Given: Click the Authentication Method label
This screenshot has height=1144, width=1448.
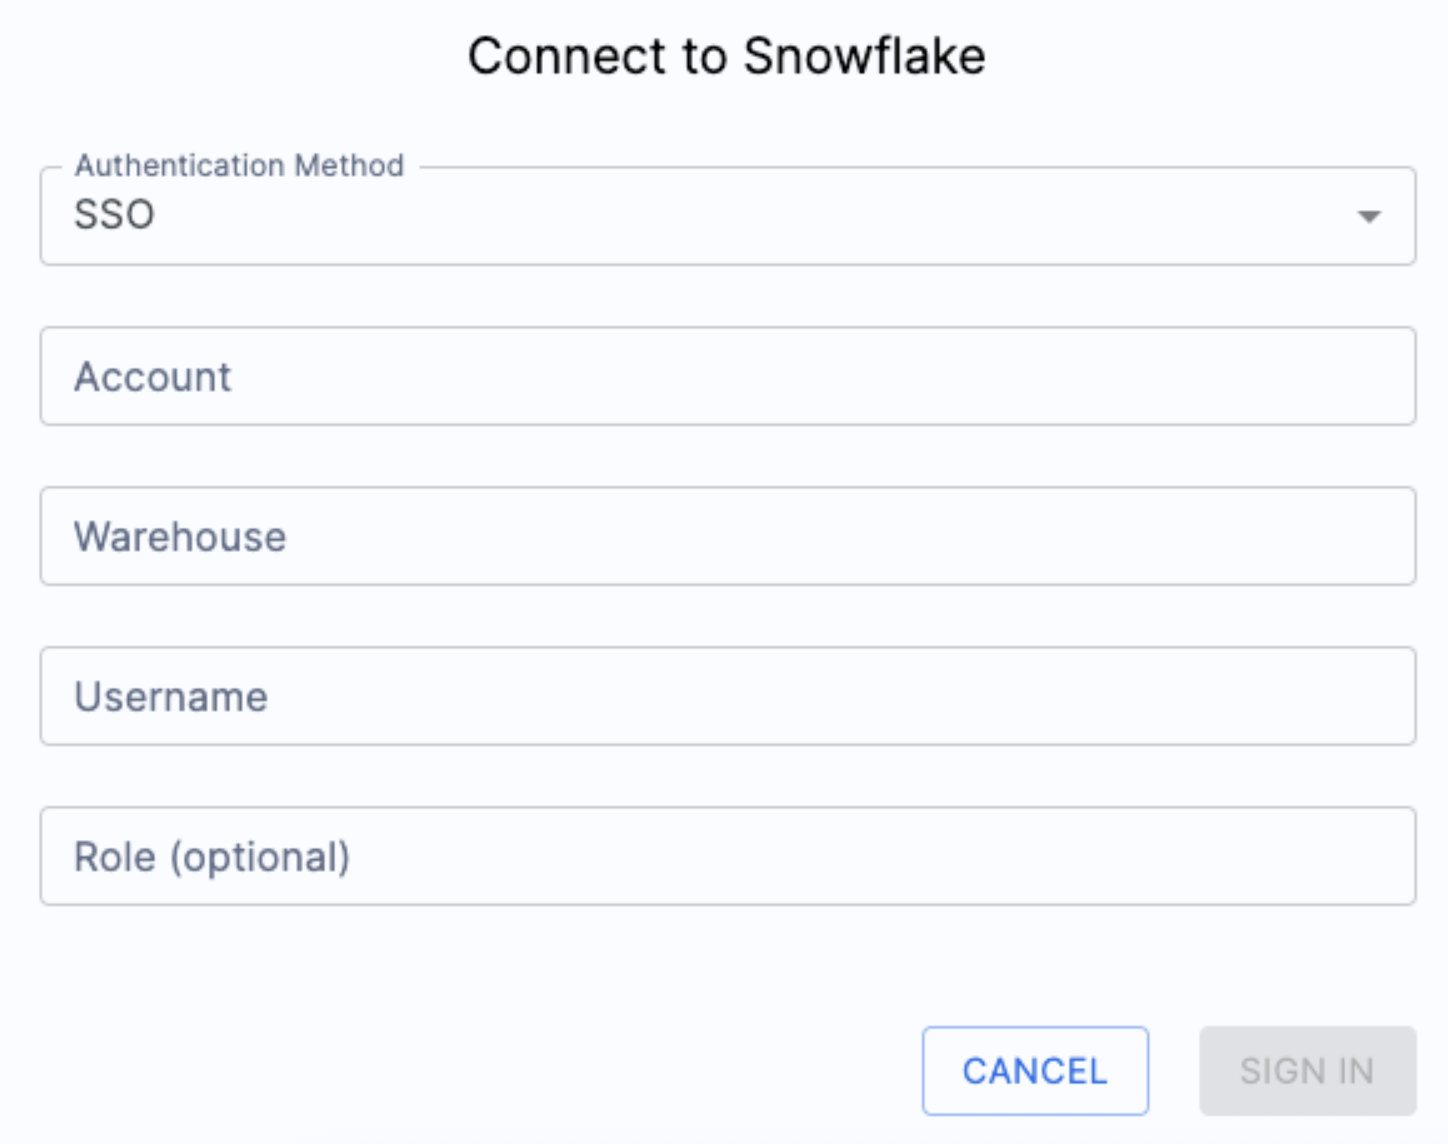Looking at the screenshot, I should (240, 165).
